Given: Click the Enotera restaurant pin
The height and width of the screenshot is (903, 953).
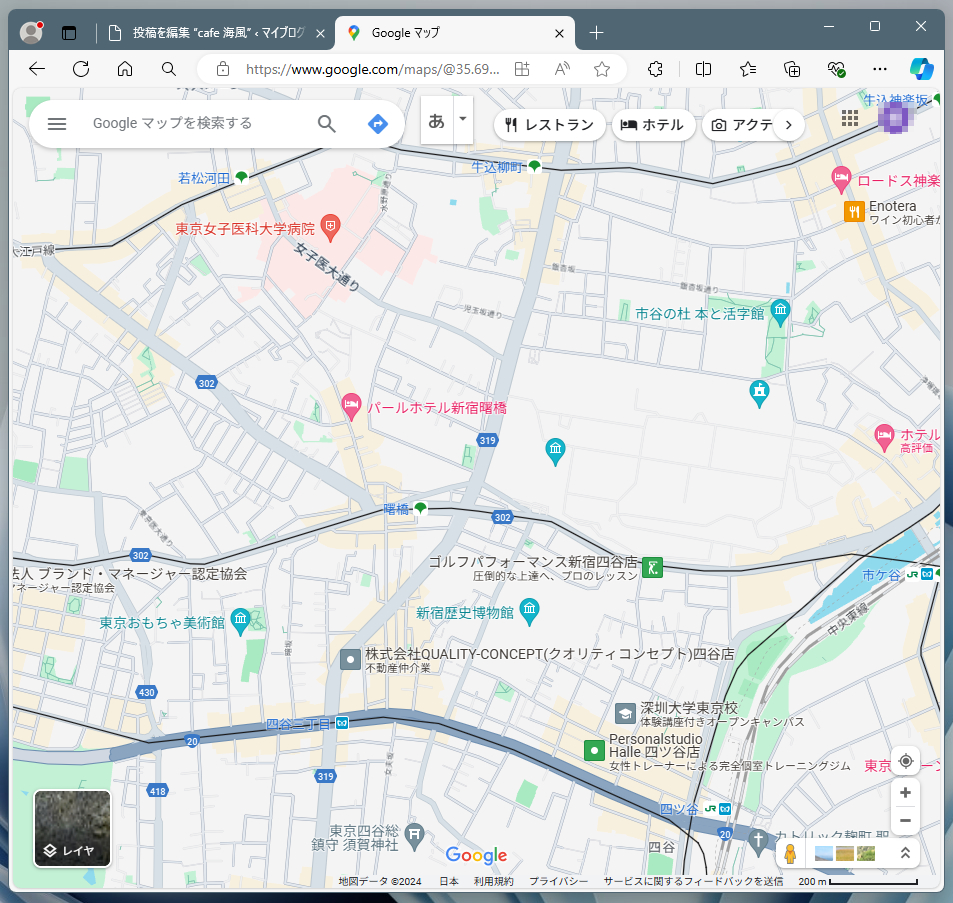Looking at the screenshot, I should point(854,211).
